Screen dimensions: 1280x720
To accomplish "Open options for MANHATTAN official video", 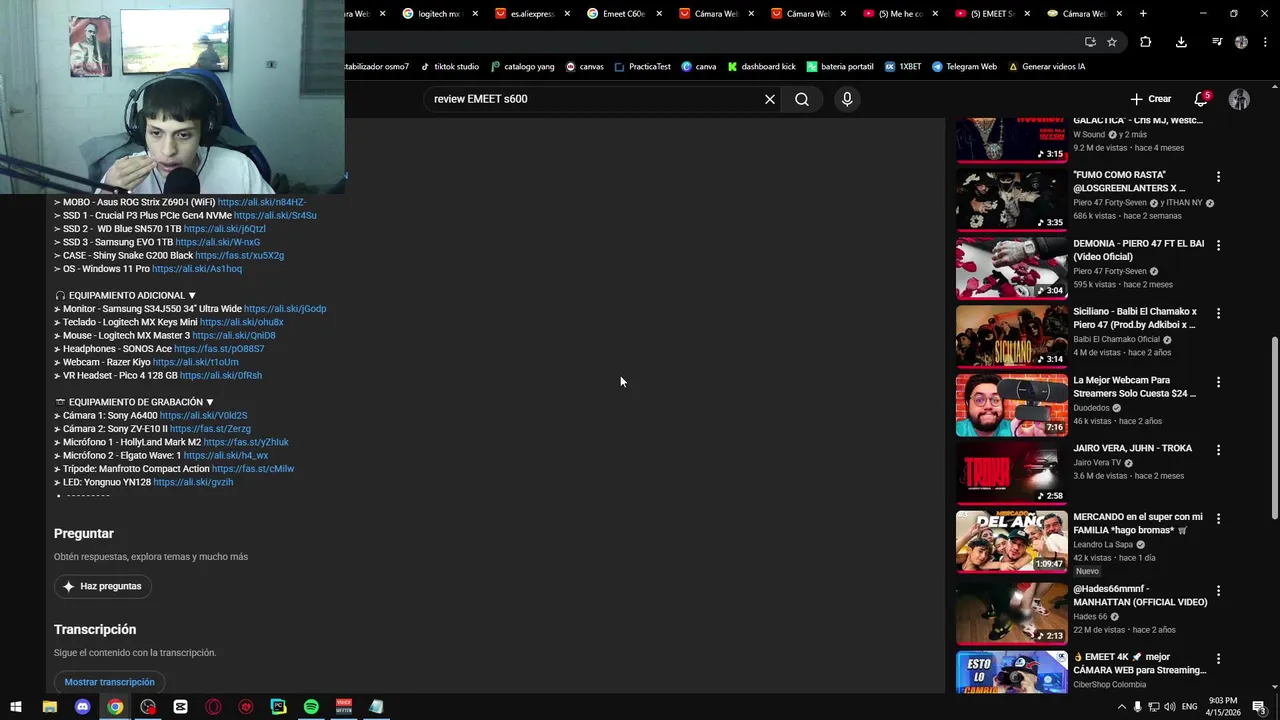I will (x=1218, y=591).
